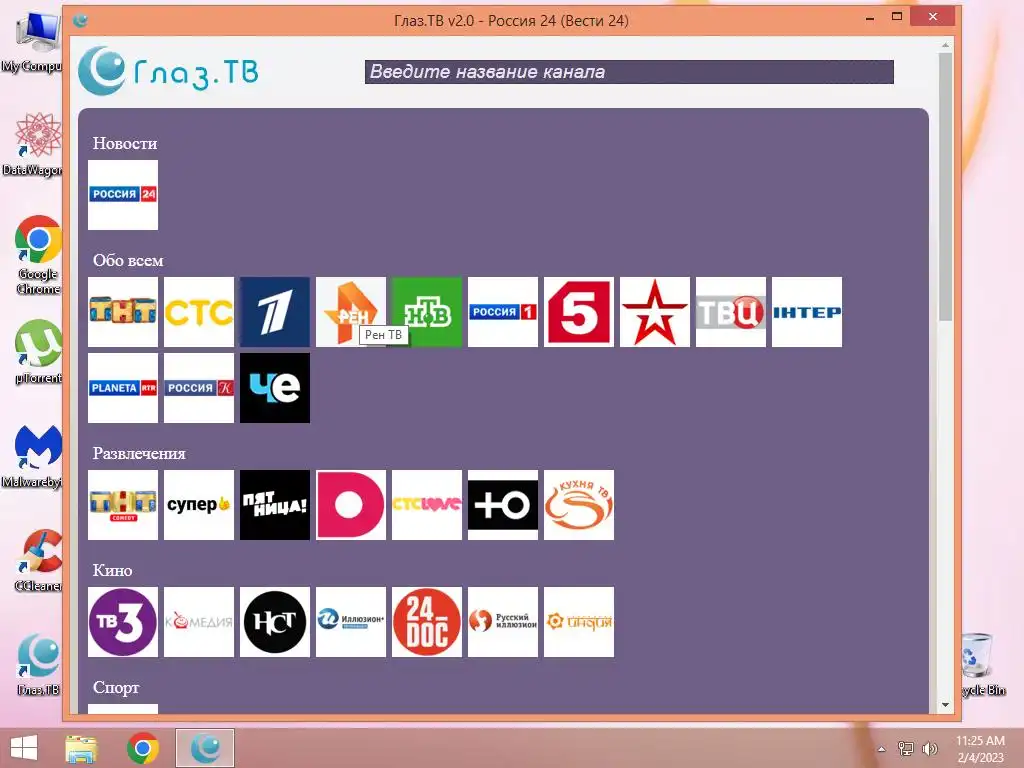Click the Спорт category heading

[x=116, y=688]
